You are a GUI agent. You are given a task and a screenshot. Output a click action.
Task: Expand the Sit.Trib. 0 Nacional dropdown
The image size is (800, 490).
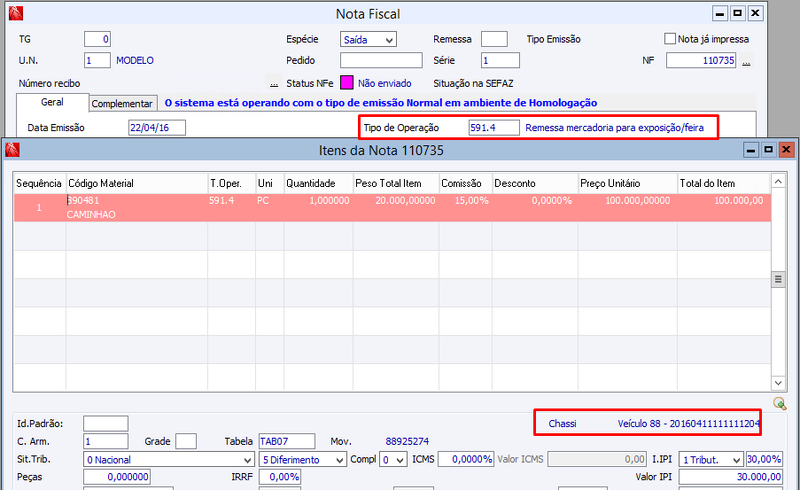[169, 459]
